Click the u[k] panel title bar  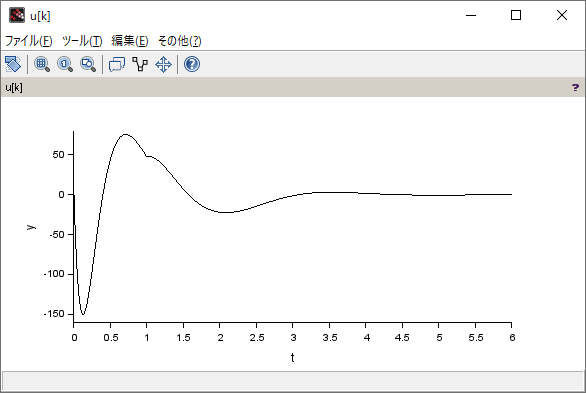click(x=293, y=87)
